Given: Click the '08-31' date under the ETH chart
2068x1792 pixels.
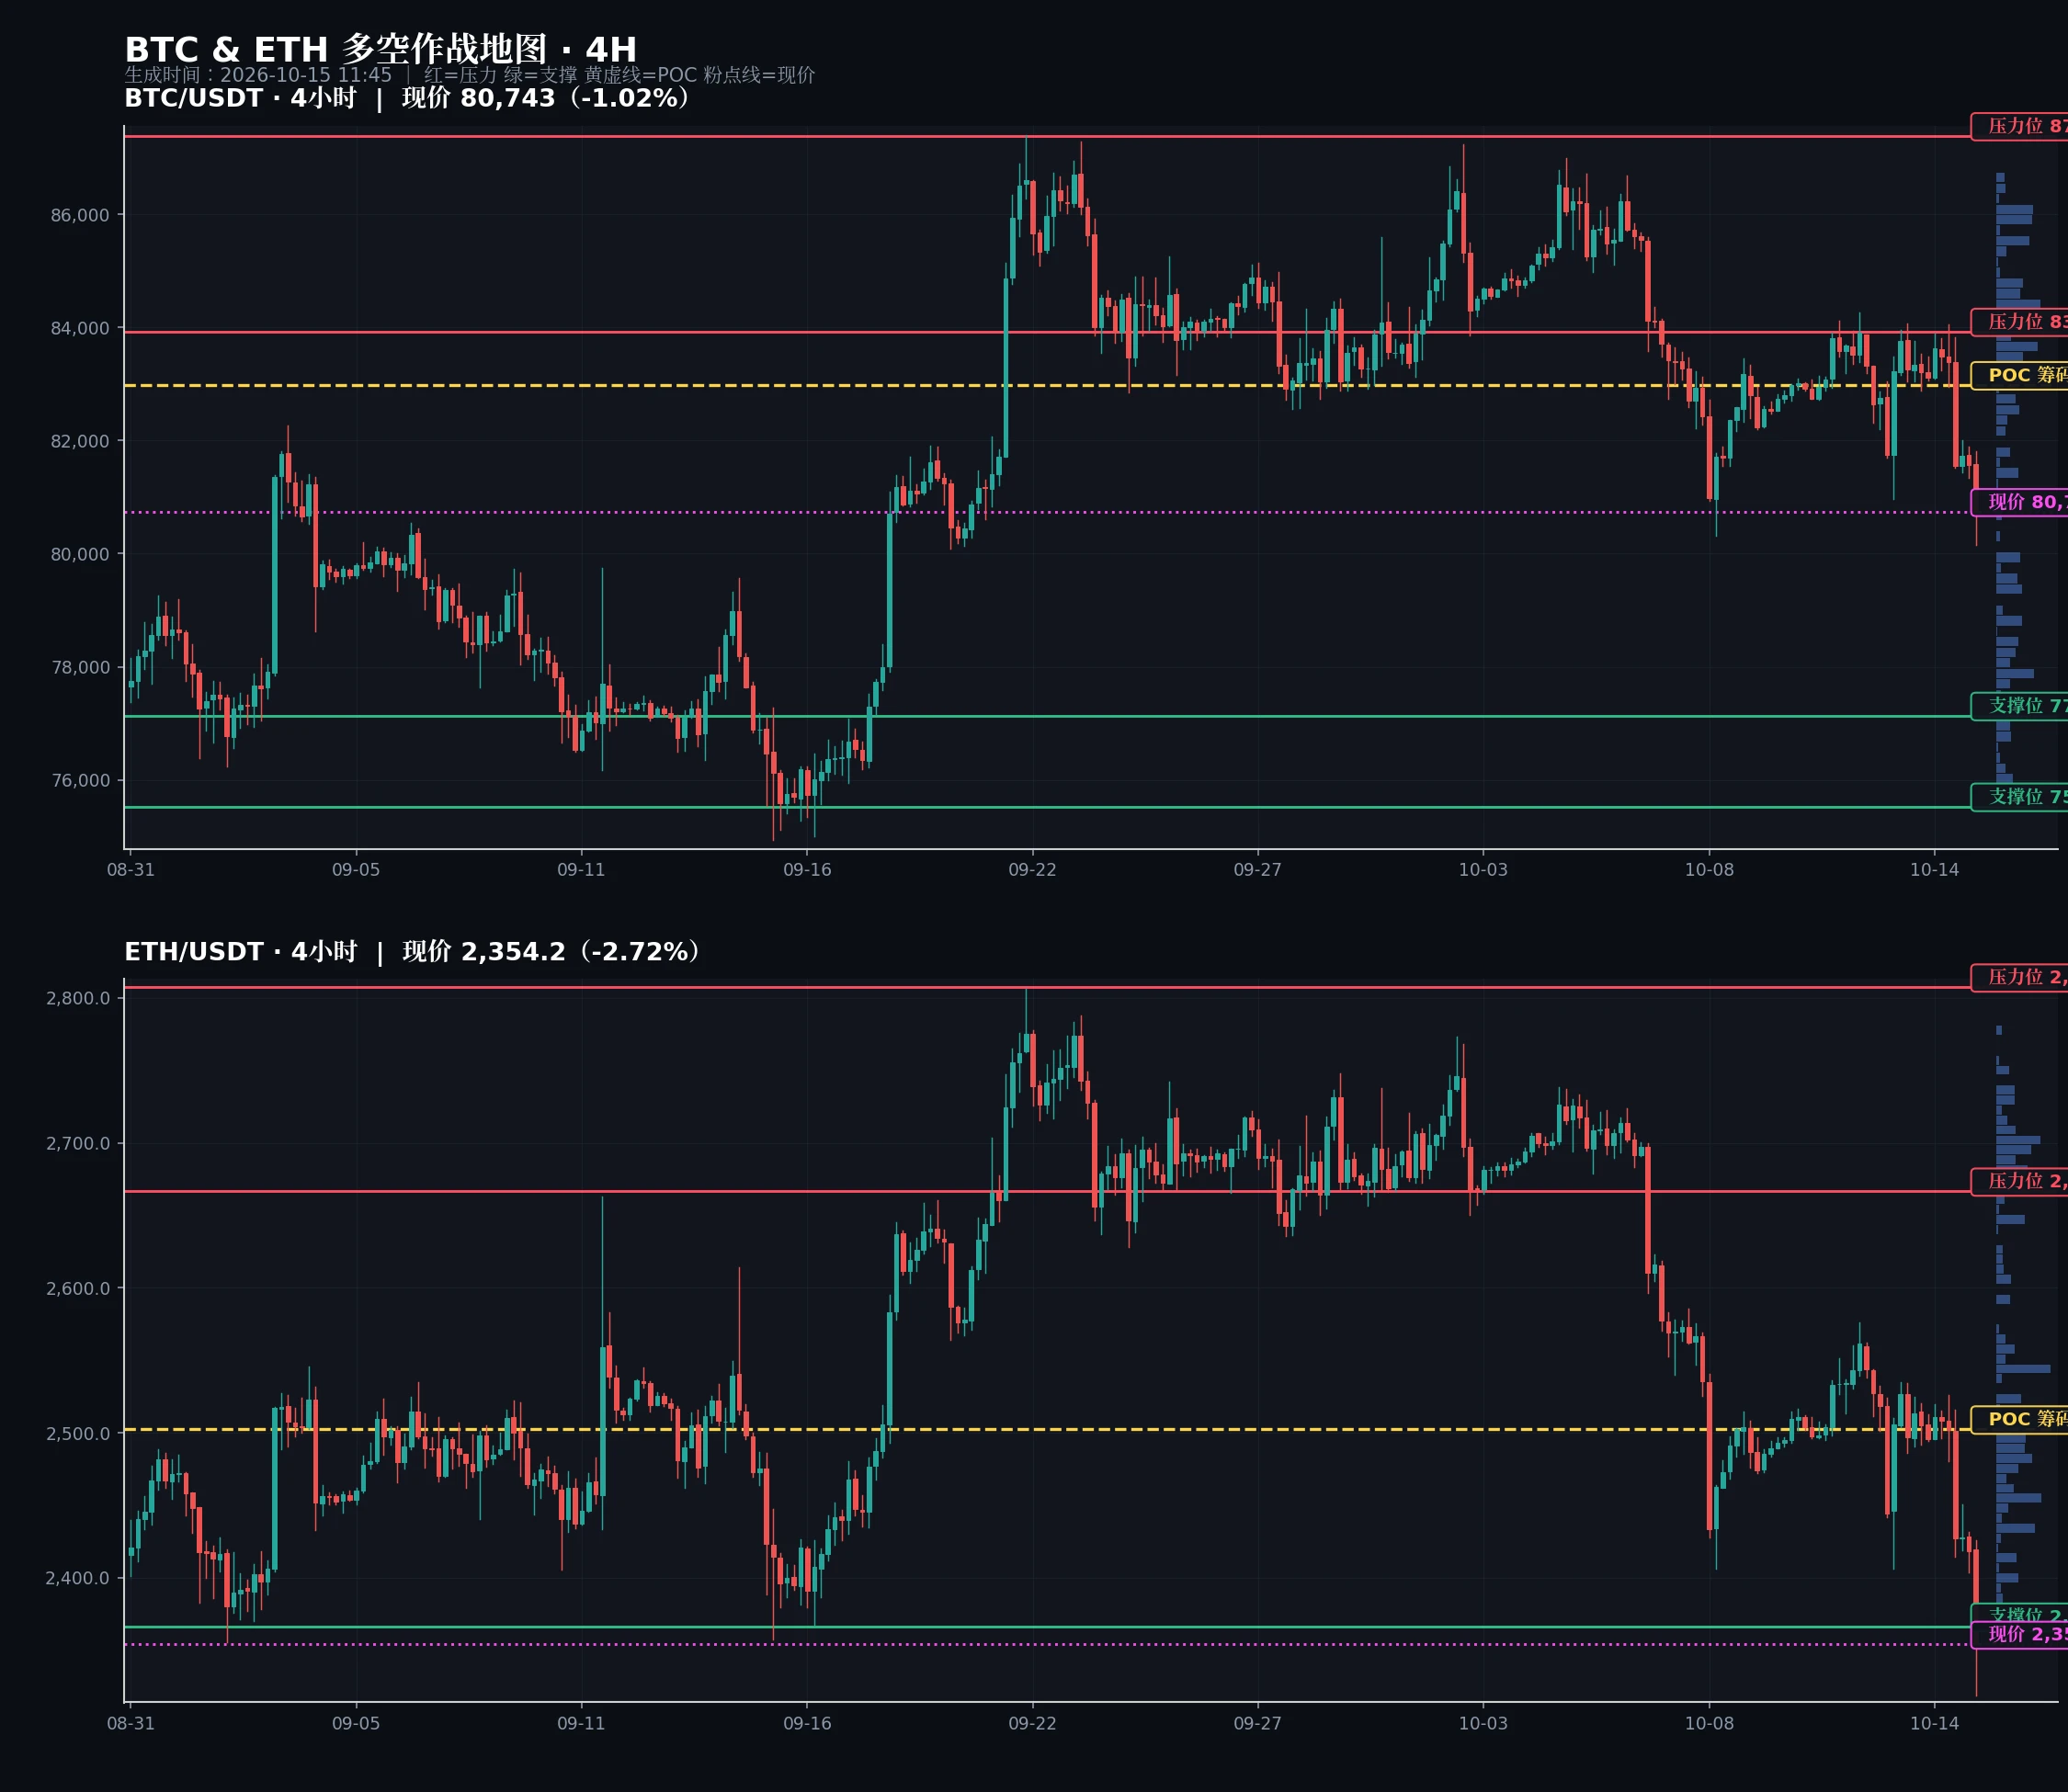Looking at the screenshot, I should coord(131,1723).
